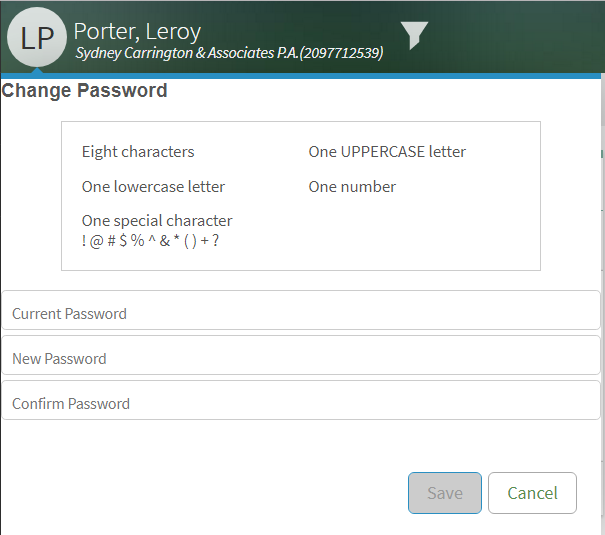605x535 pixels.
Task: Click the One number requirement
Action: click(x=352, y=186)
